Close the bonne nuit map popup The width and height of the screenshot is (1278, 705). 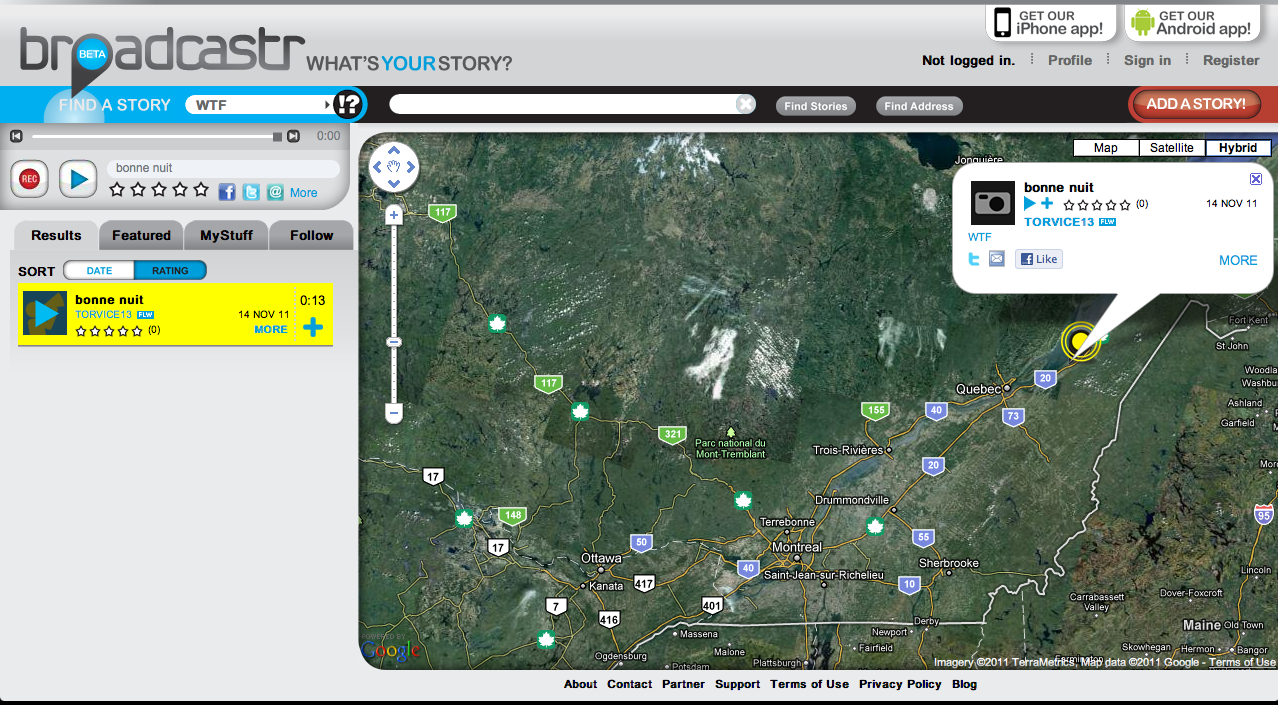(x=1256, y=179)
